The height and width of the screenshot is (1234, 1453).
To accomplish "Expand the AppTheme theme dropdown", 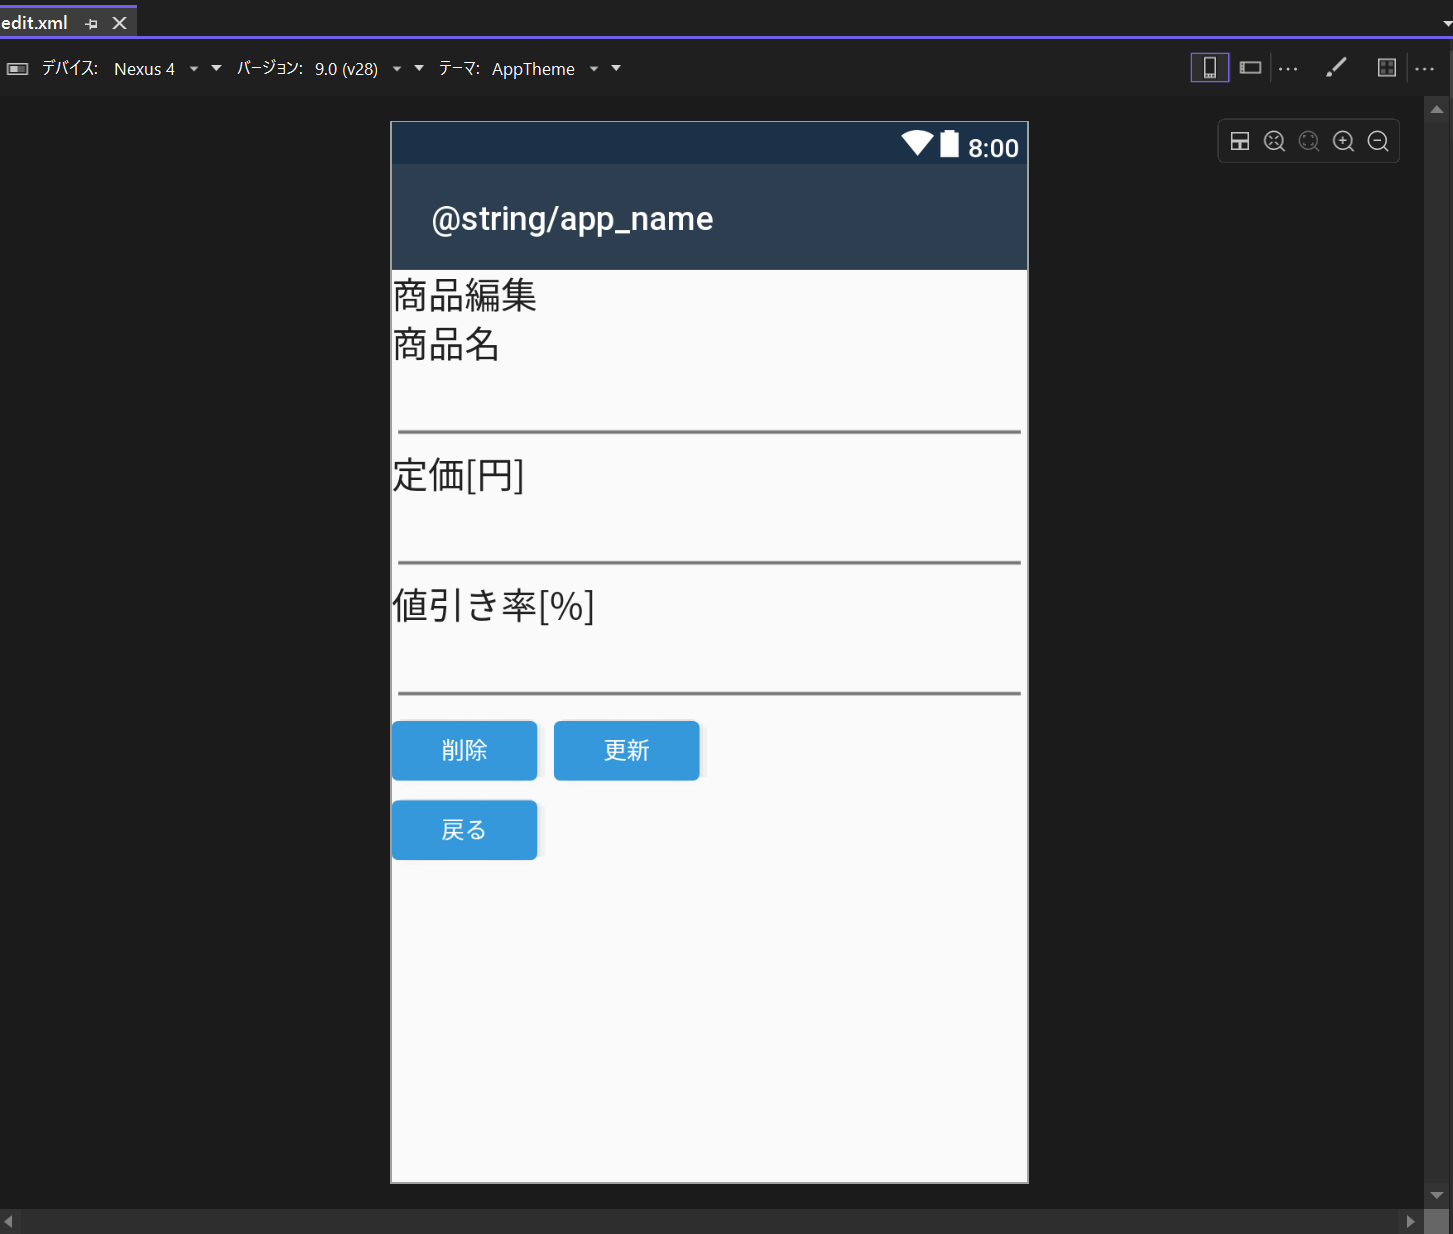I will (x=594, y=69).
